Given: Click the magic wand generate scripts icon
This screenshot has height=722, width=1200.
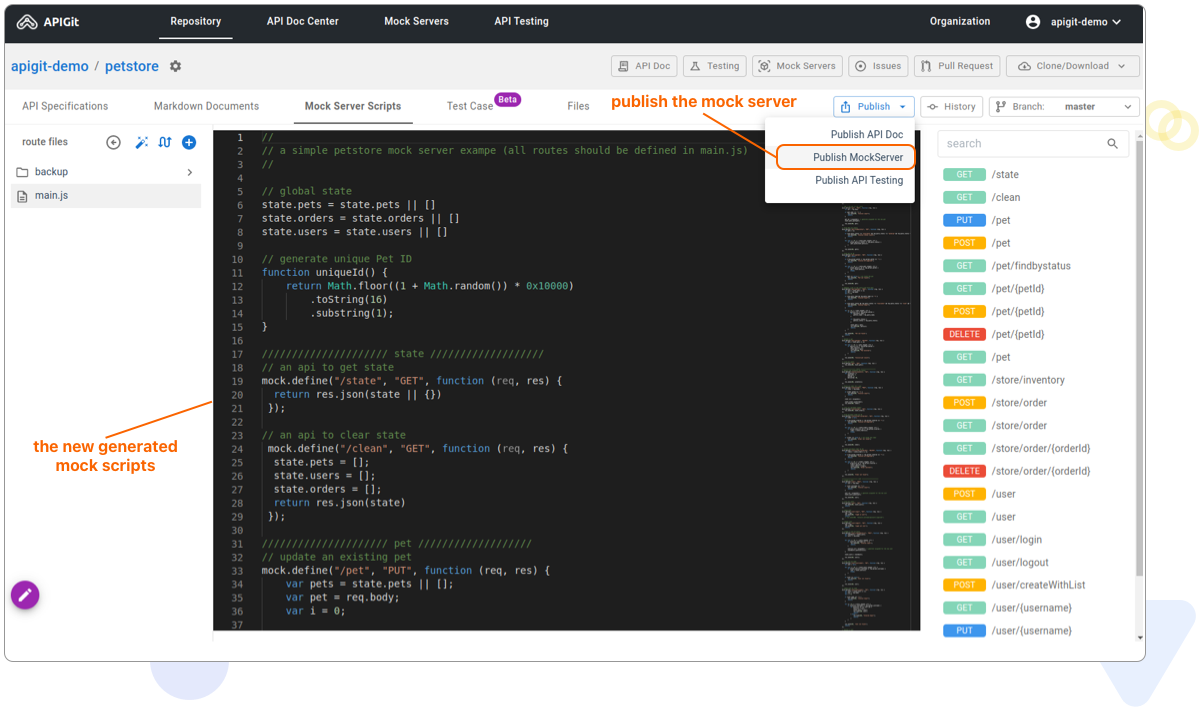Looking at the screenshot, I should (x=141, y=142).
